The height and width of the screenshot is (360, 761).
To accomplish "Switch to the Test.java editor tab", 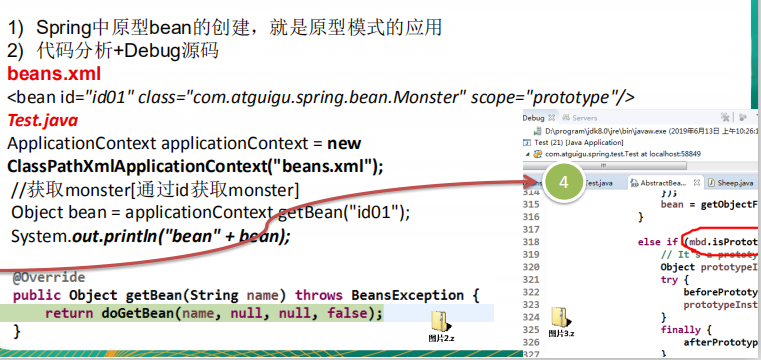I will coord(599,183).
